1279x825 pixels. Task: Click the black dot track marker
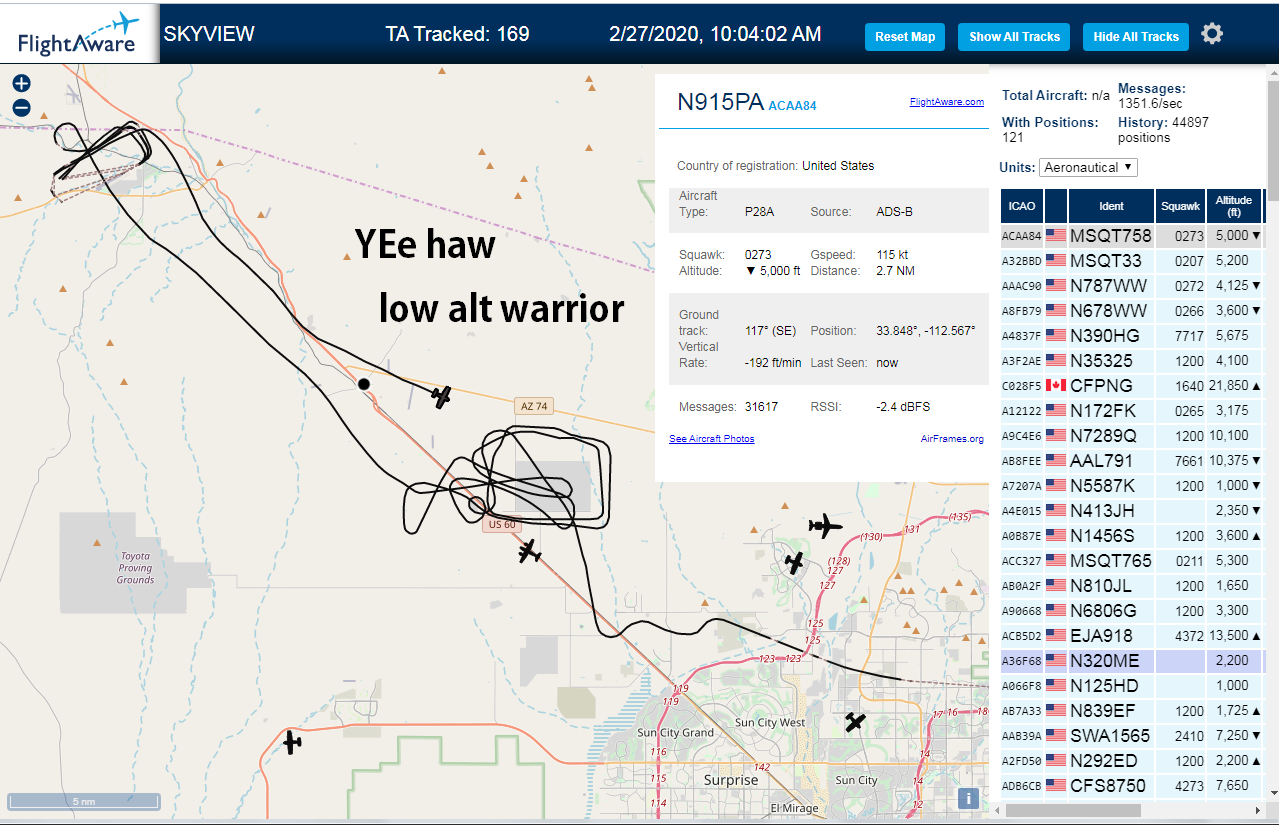[364, 384]
